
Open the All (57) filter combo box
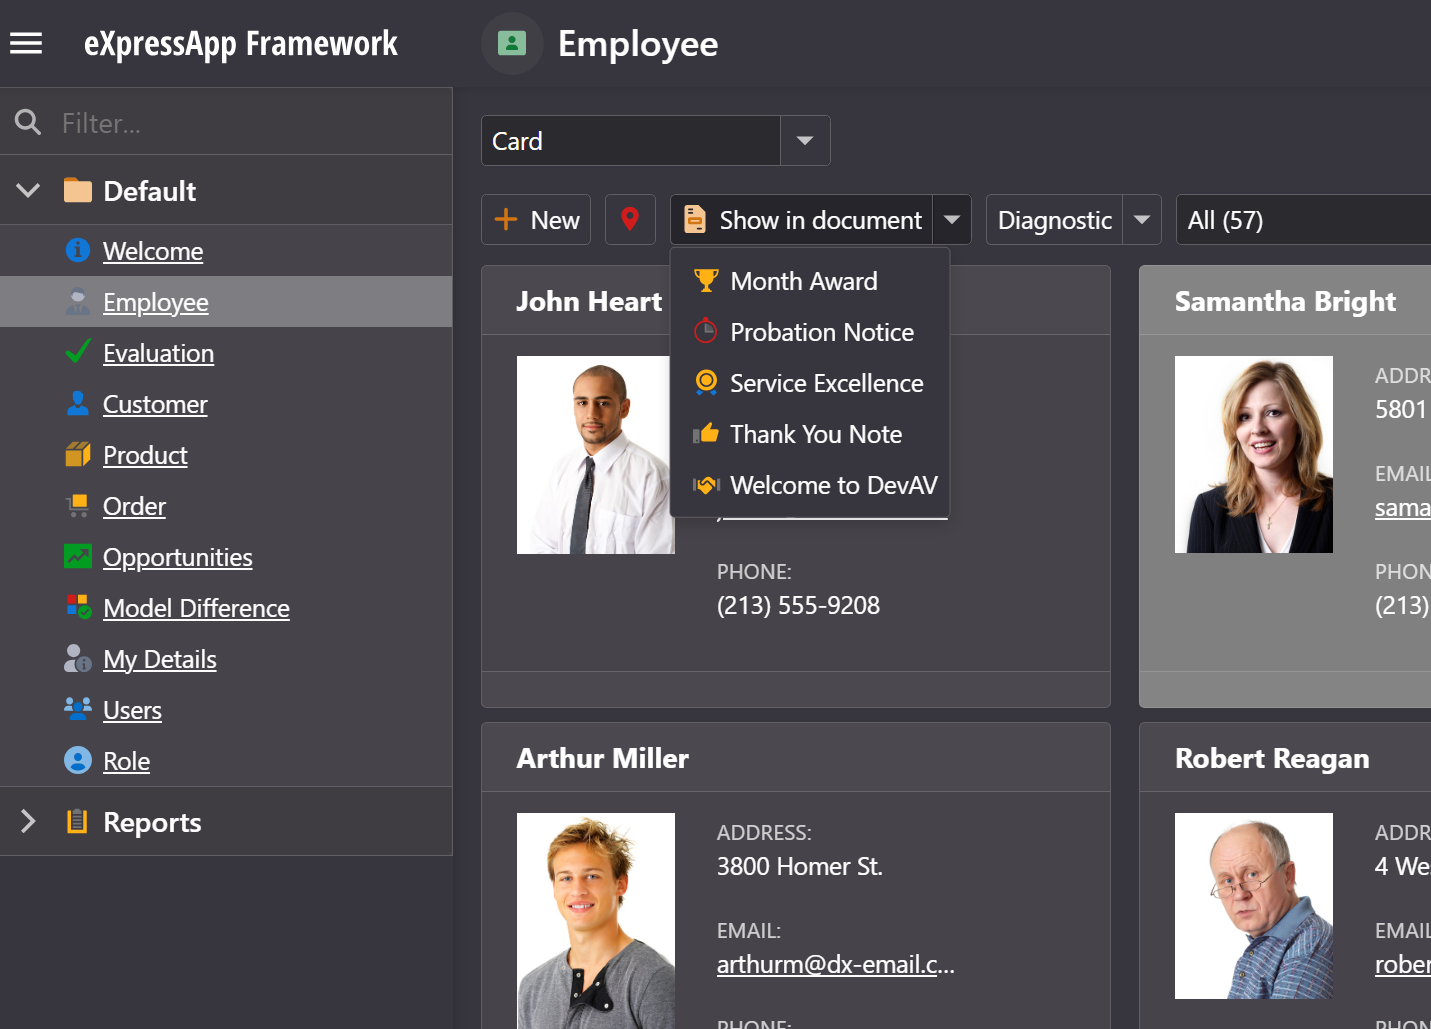pos(1304,219)
